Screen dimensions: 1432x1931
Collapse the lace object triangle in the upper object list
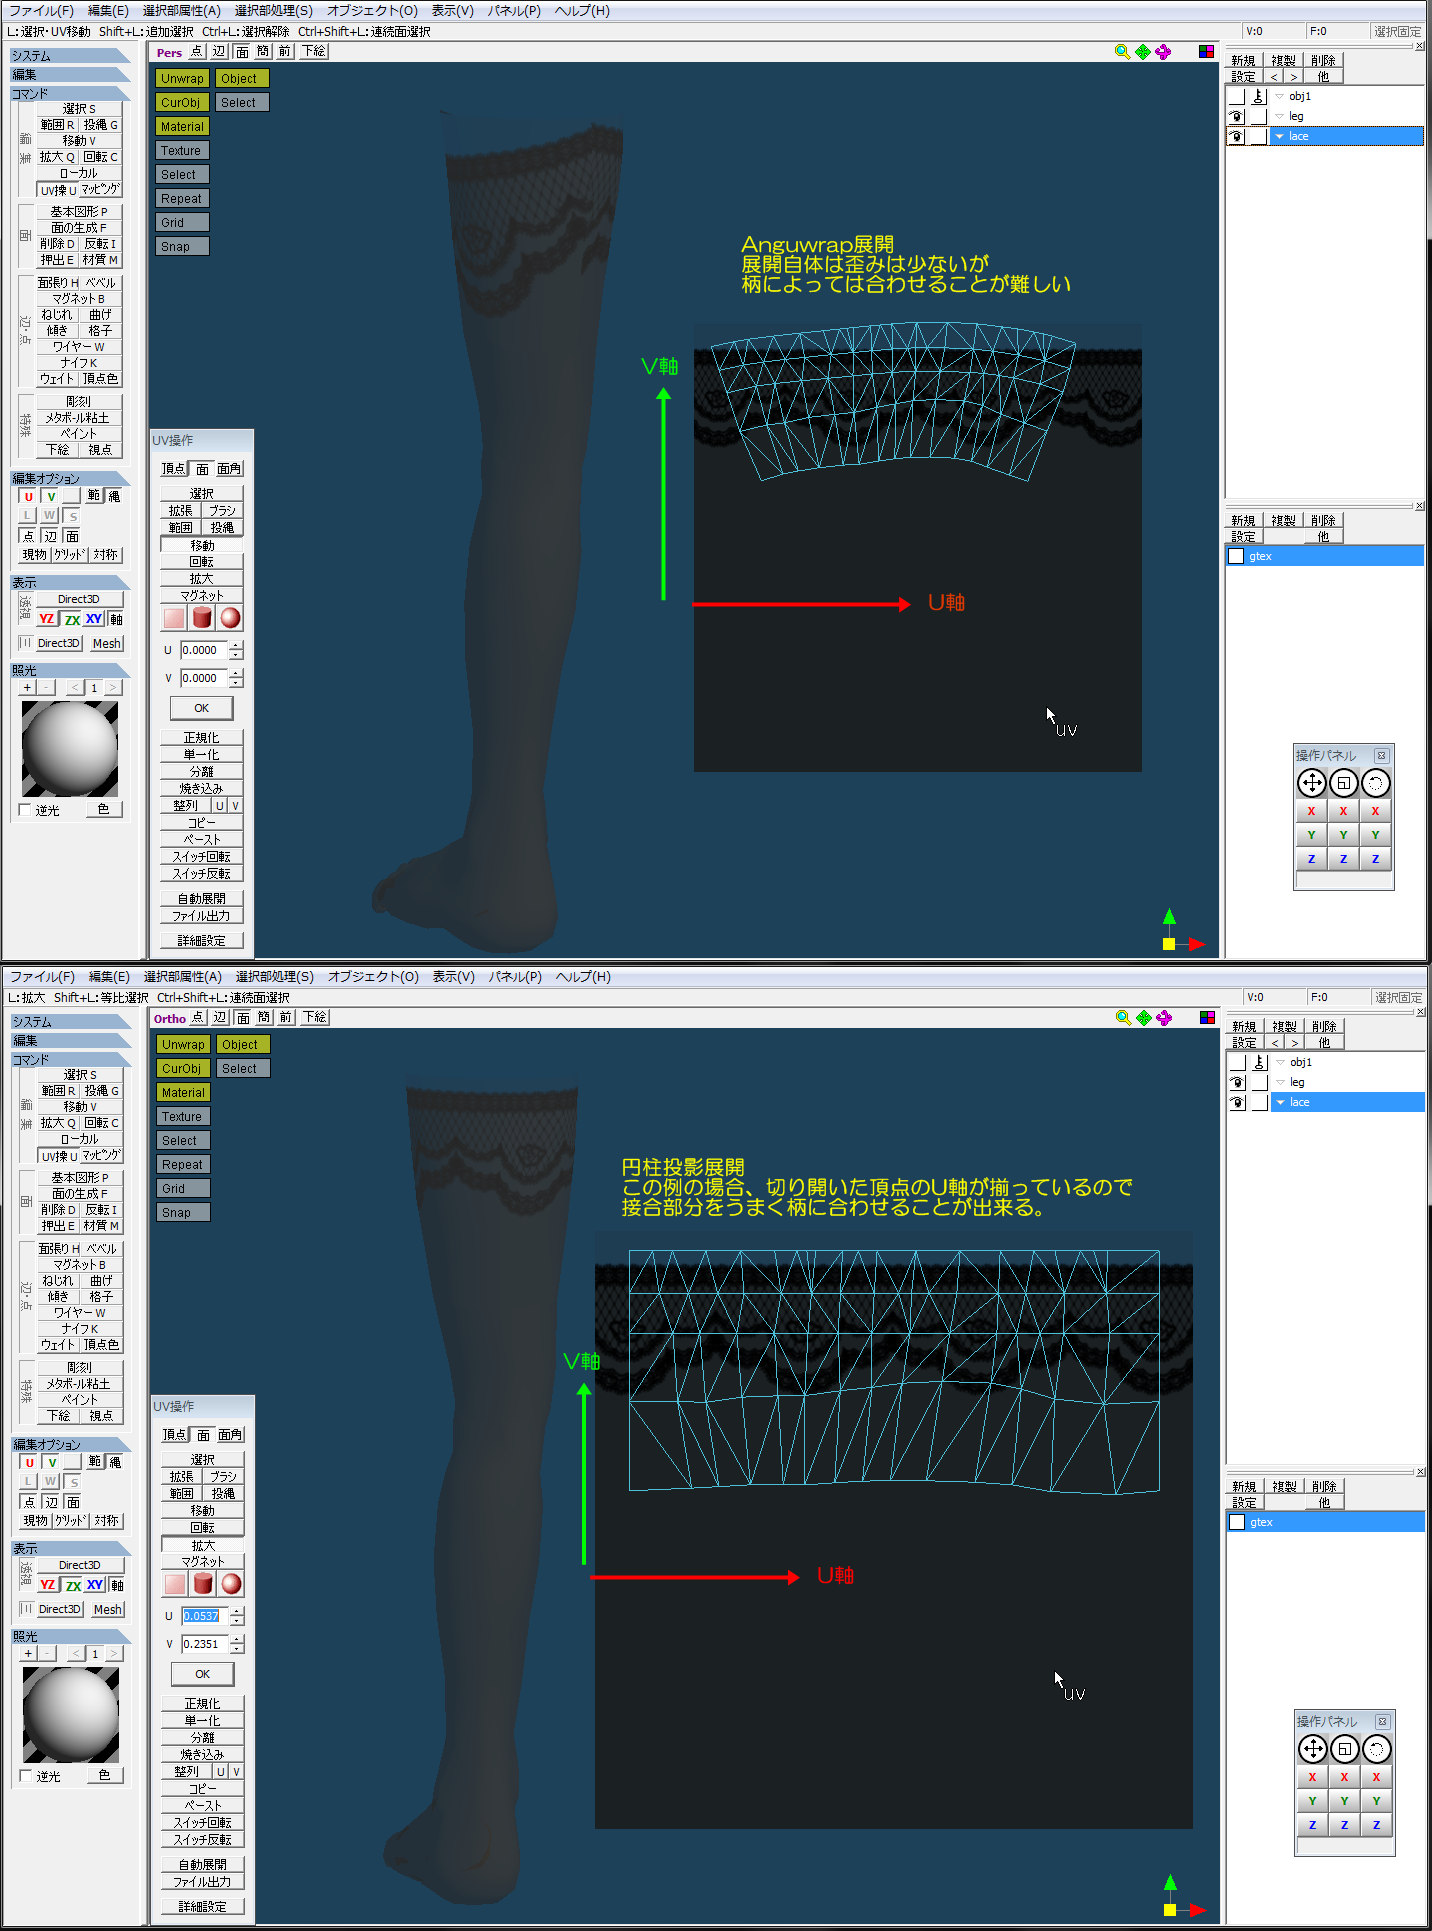pyautogui.click(x=1279, y=136)
